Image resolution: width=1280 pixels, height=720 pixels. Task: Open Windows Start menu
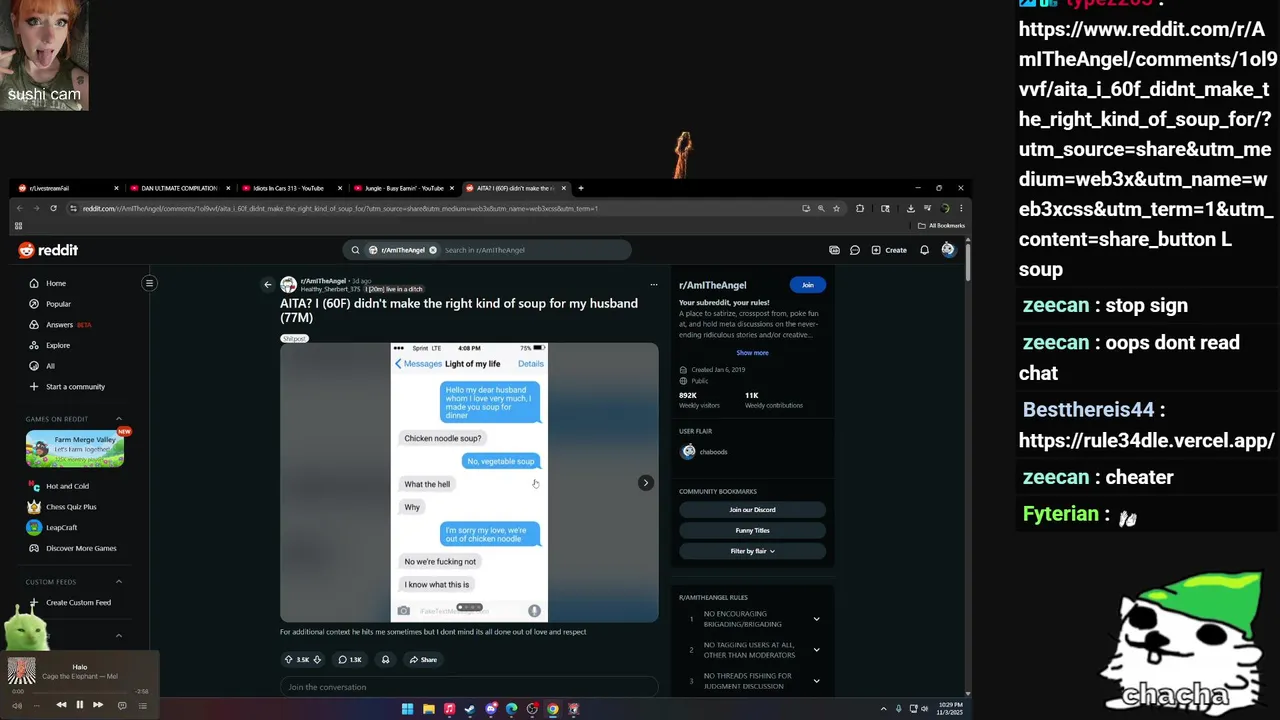click(407, 709)
